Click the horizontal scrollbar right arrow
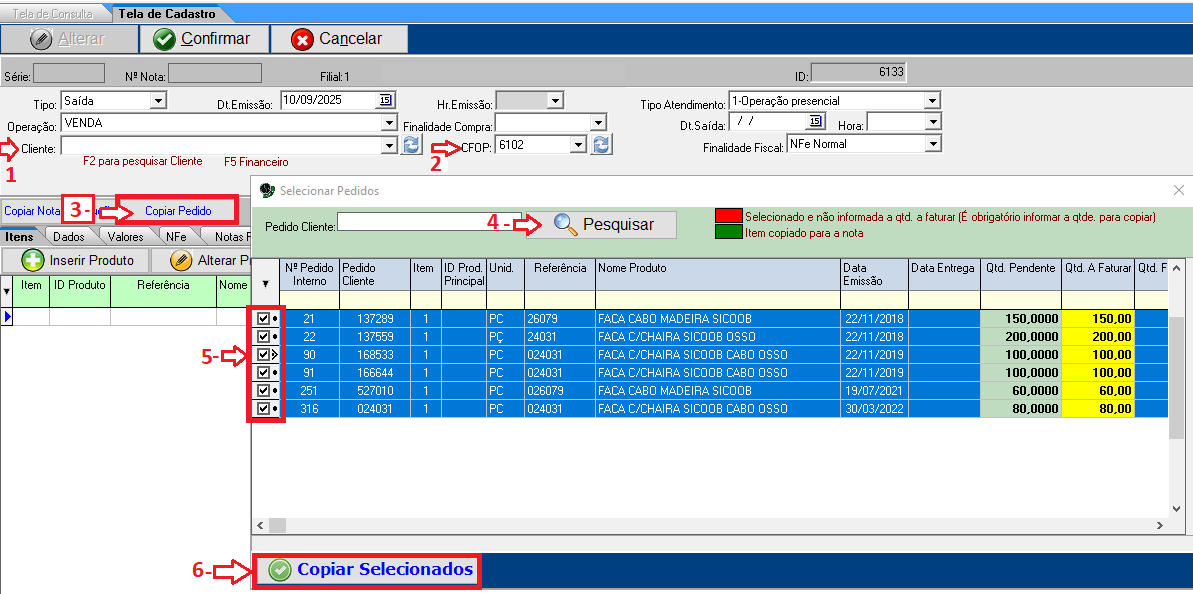Viewport: 1193px width, 594px height. [1160, 526]
